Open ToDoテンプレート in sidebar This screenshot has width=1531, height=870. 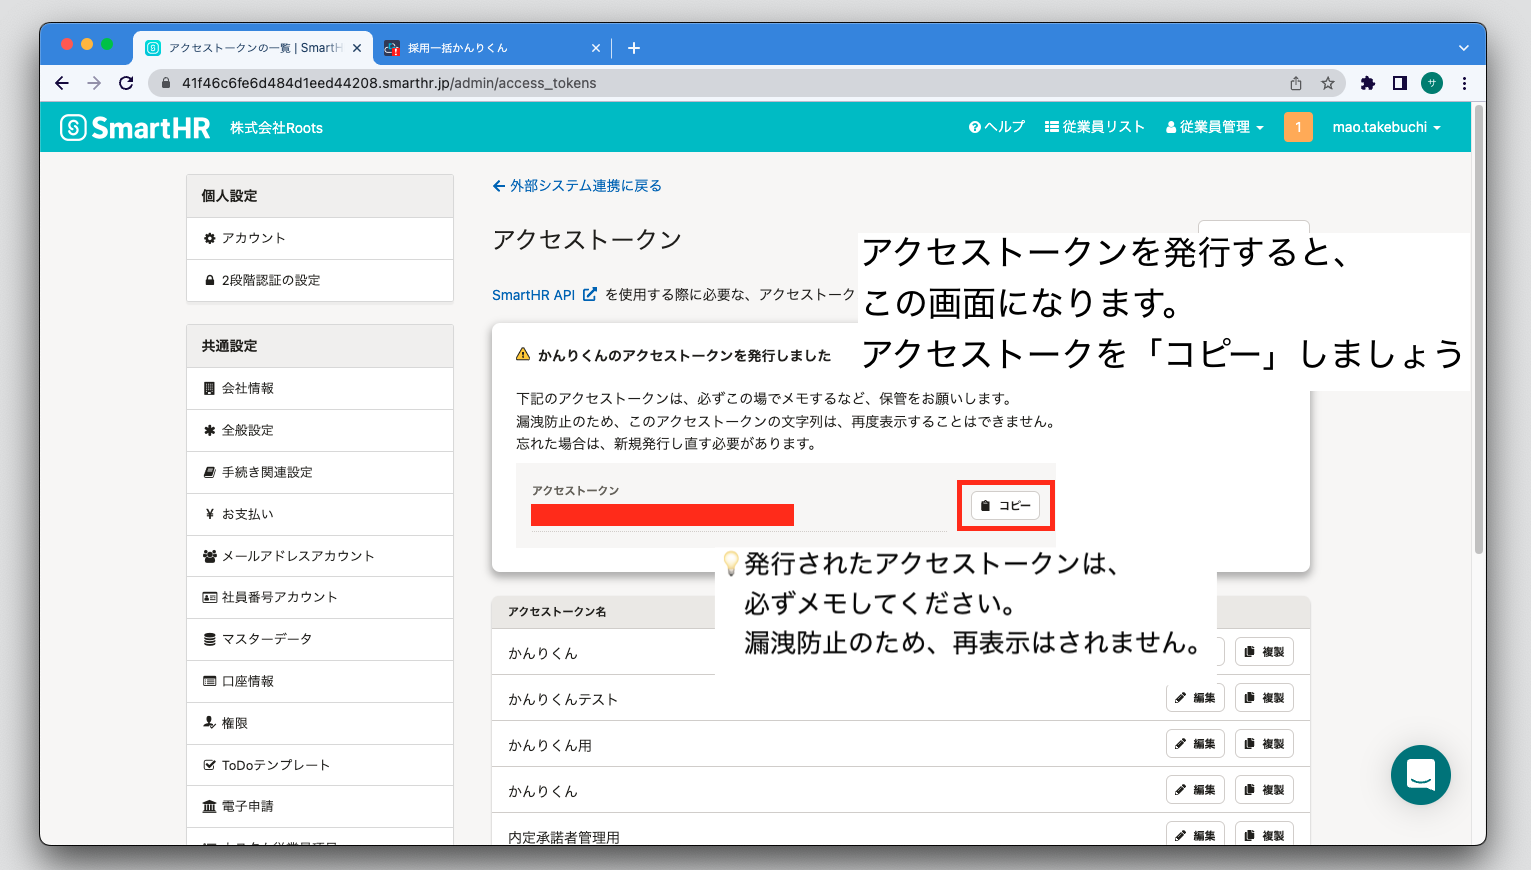(x=320, y=765)
